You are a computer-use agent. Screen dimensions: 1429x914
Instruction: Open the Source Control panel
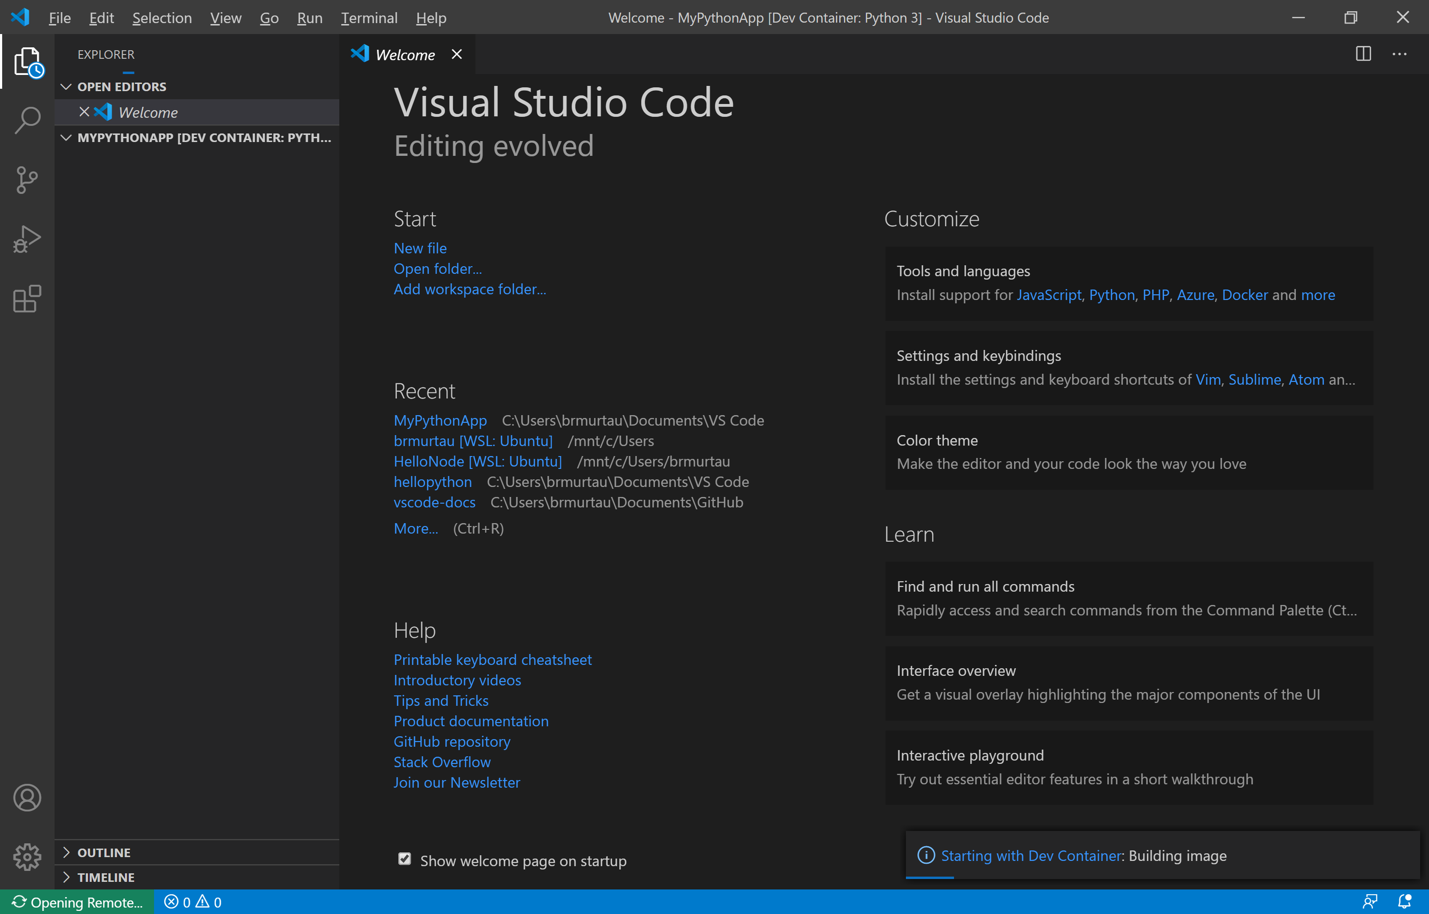tap(27, 180)
